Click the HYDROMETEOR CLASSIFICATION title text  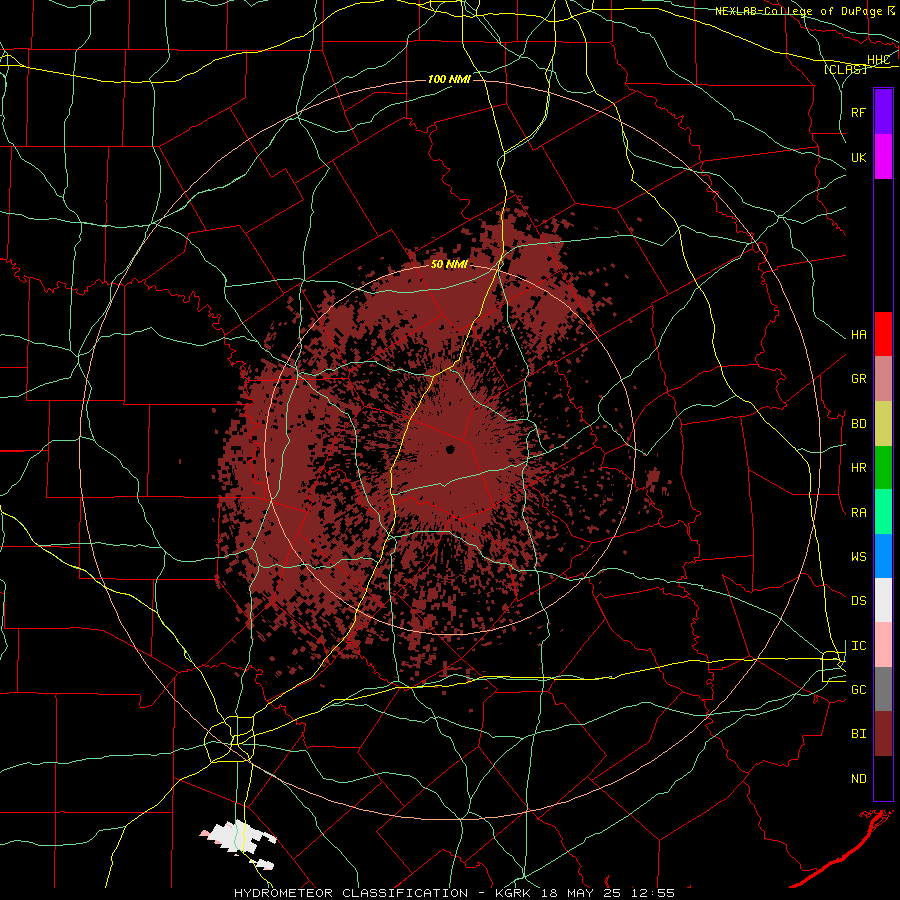pyautogui.click(x=351, y=893)
